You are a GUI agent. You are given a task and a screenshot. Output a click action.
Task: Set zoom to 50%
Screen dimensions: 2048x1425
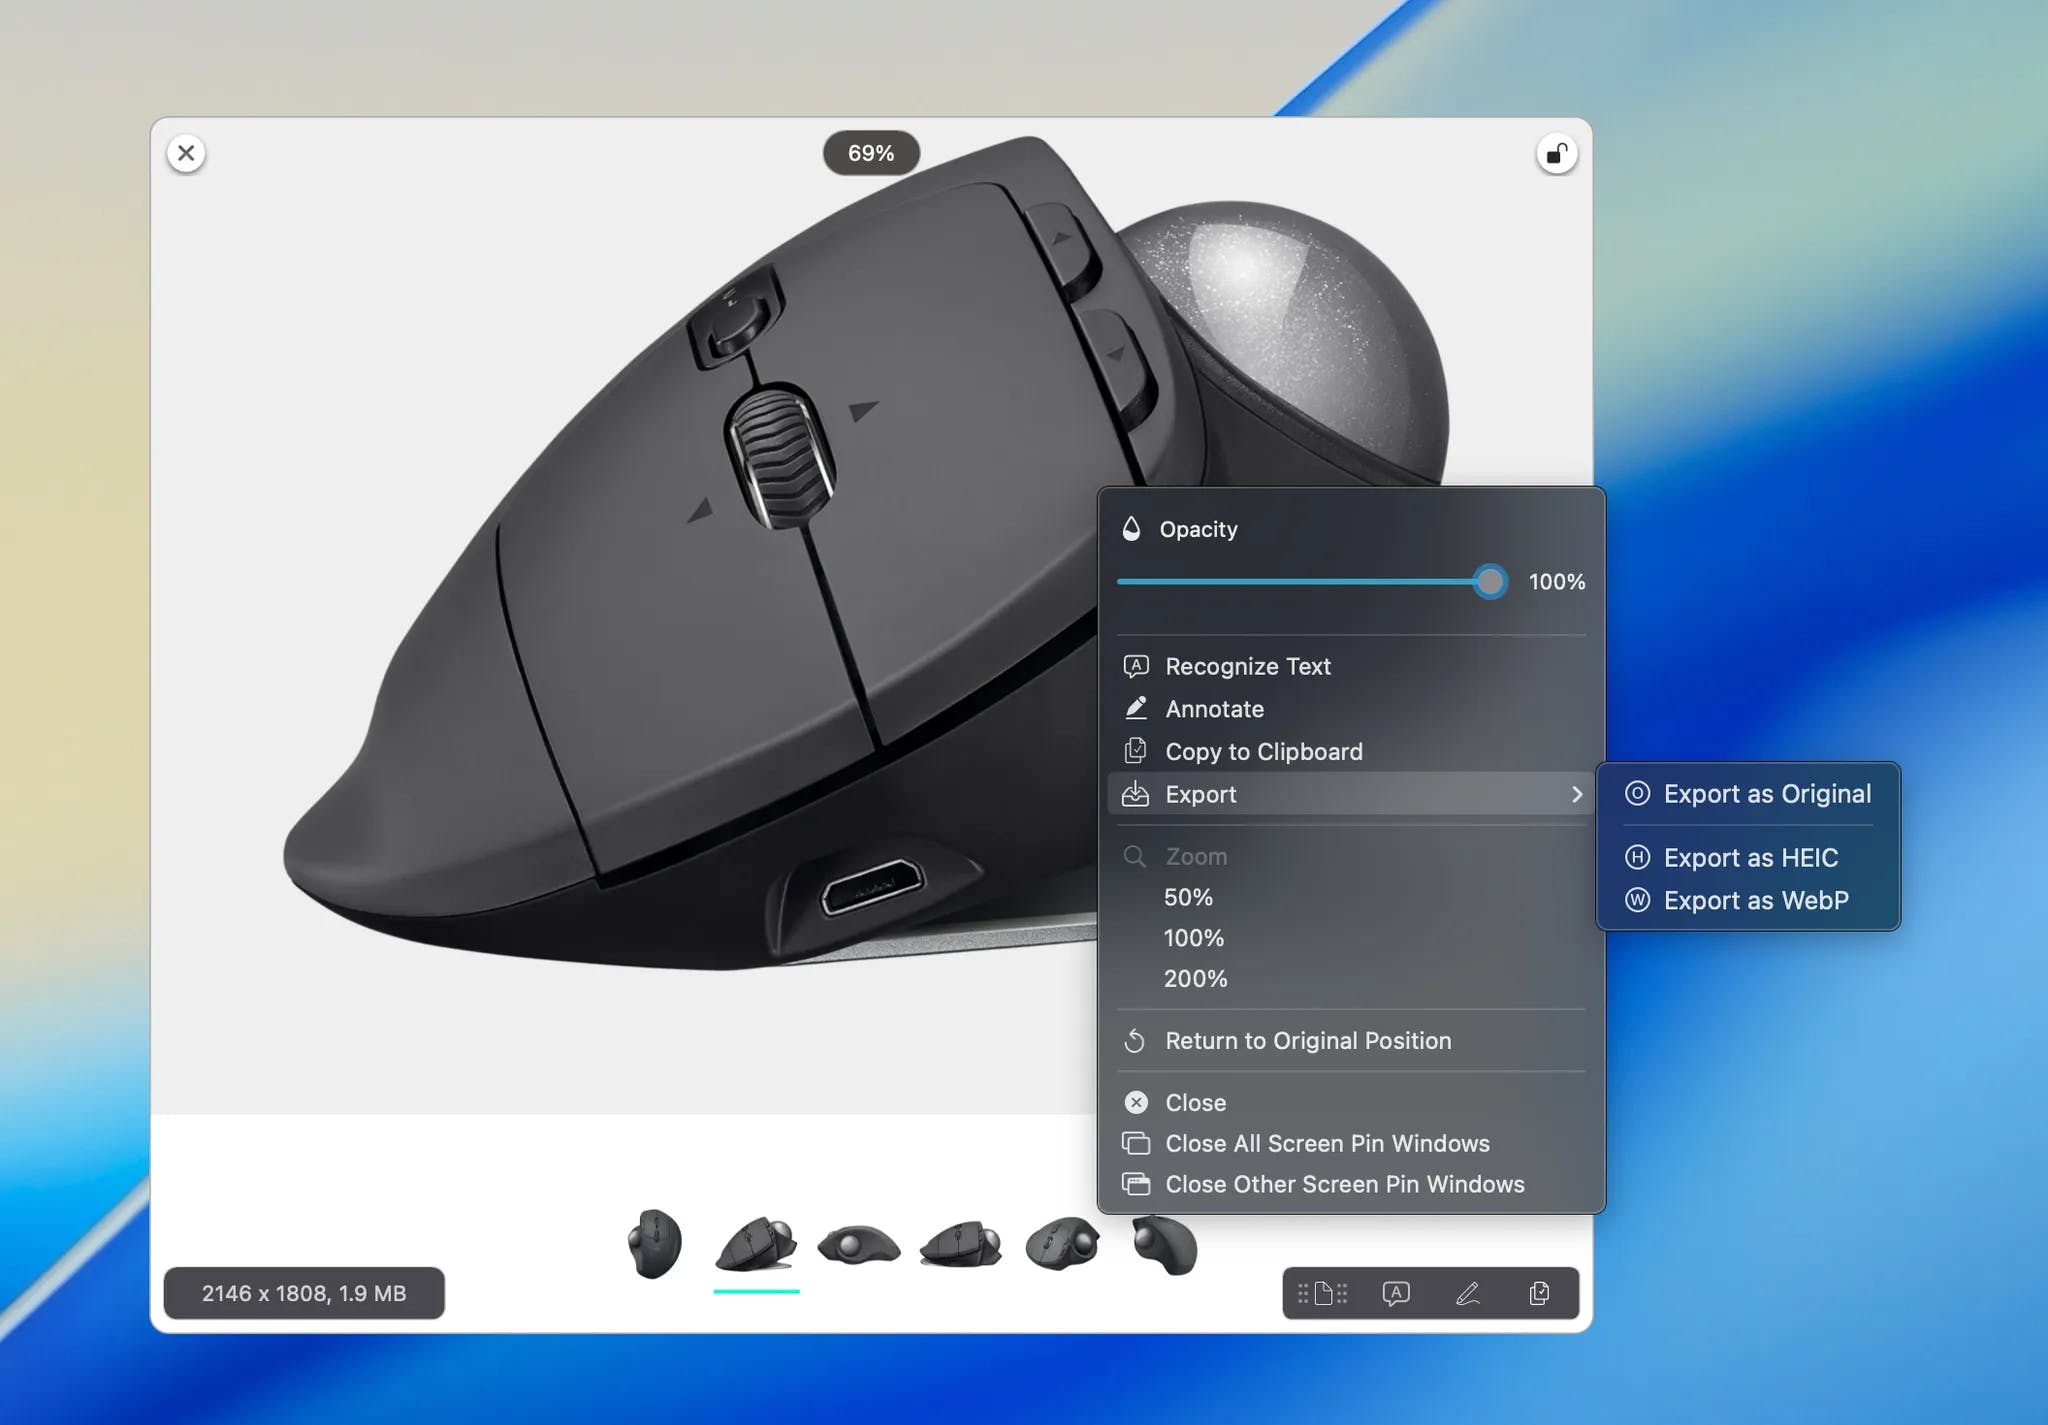pyautogui.click(x=1188, y=897)
